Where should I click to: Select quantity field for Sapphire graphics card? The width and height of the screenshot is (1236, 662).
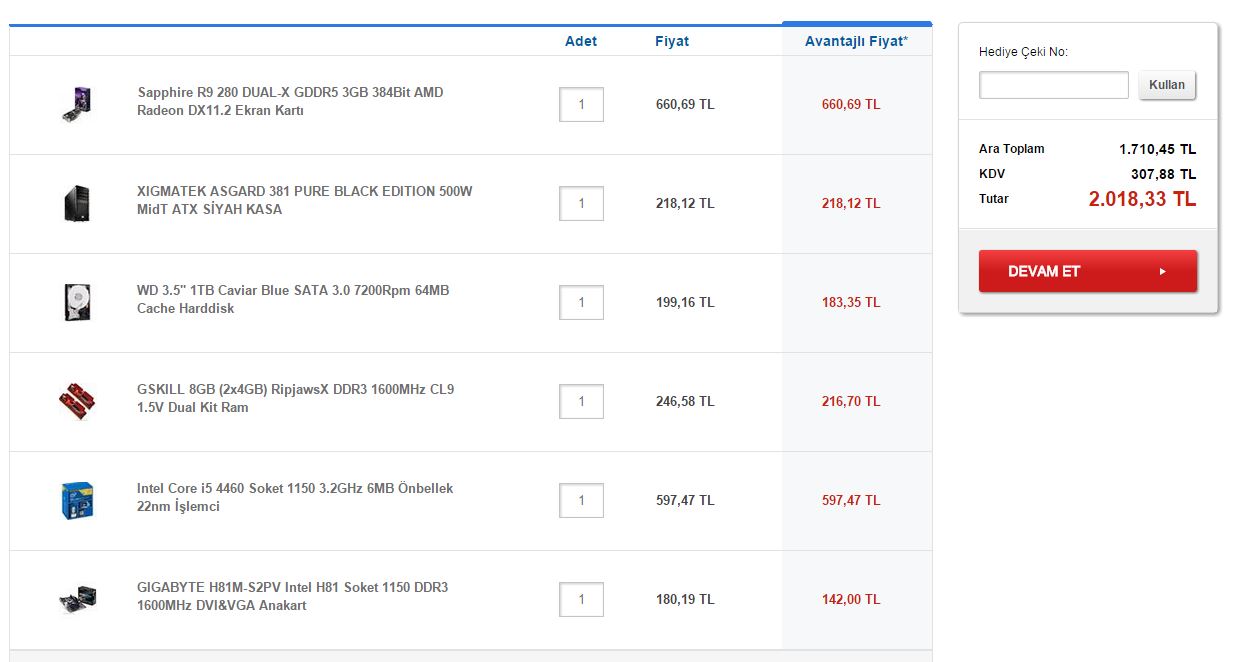[x=581, y=104]
